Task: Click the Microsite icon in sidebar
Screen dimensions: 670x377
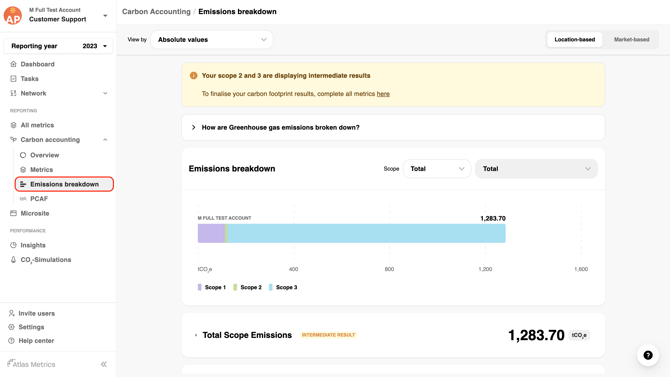Action: tap(13, 213)
